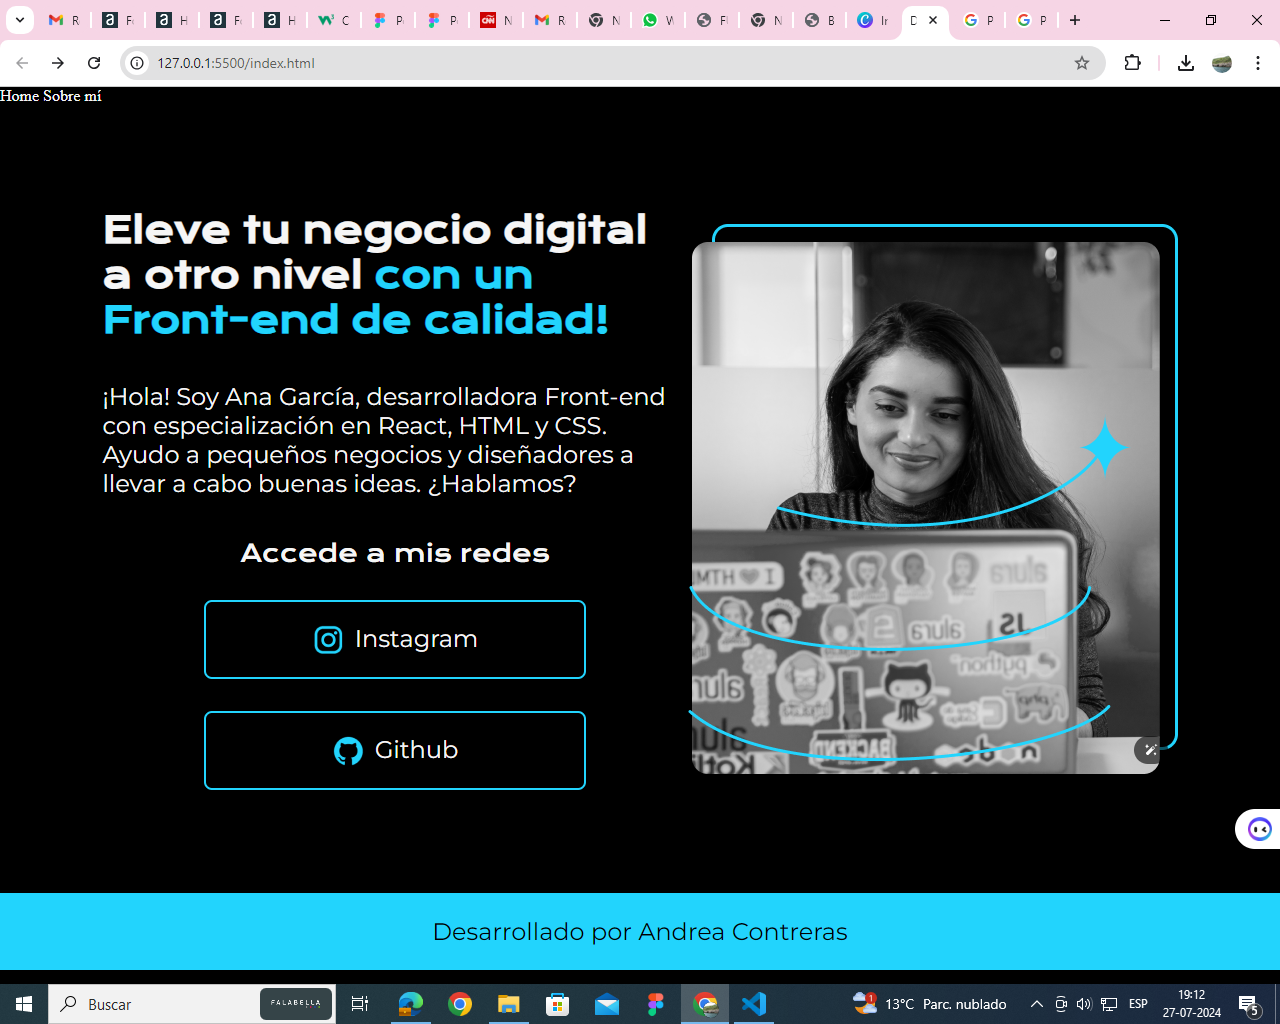Viewport: 1280px width, 1024px height.
Task: Open the floating assistant extension bubble
Action: click(1259, 829)
